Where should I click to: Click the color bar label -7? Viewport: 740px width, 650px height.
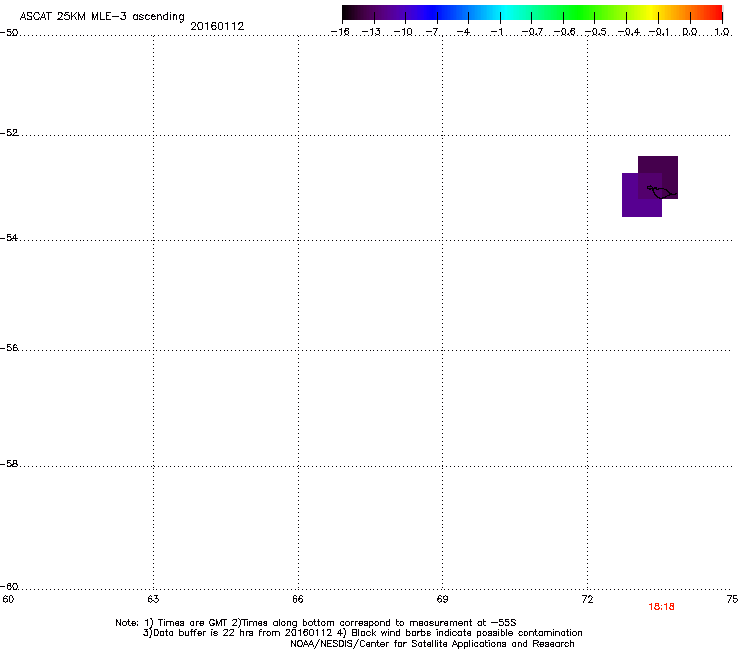click(x=433, y=32)
